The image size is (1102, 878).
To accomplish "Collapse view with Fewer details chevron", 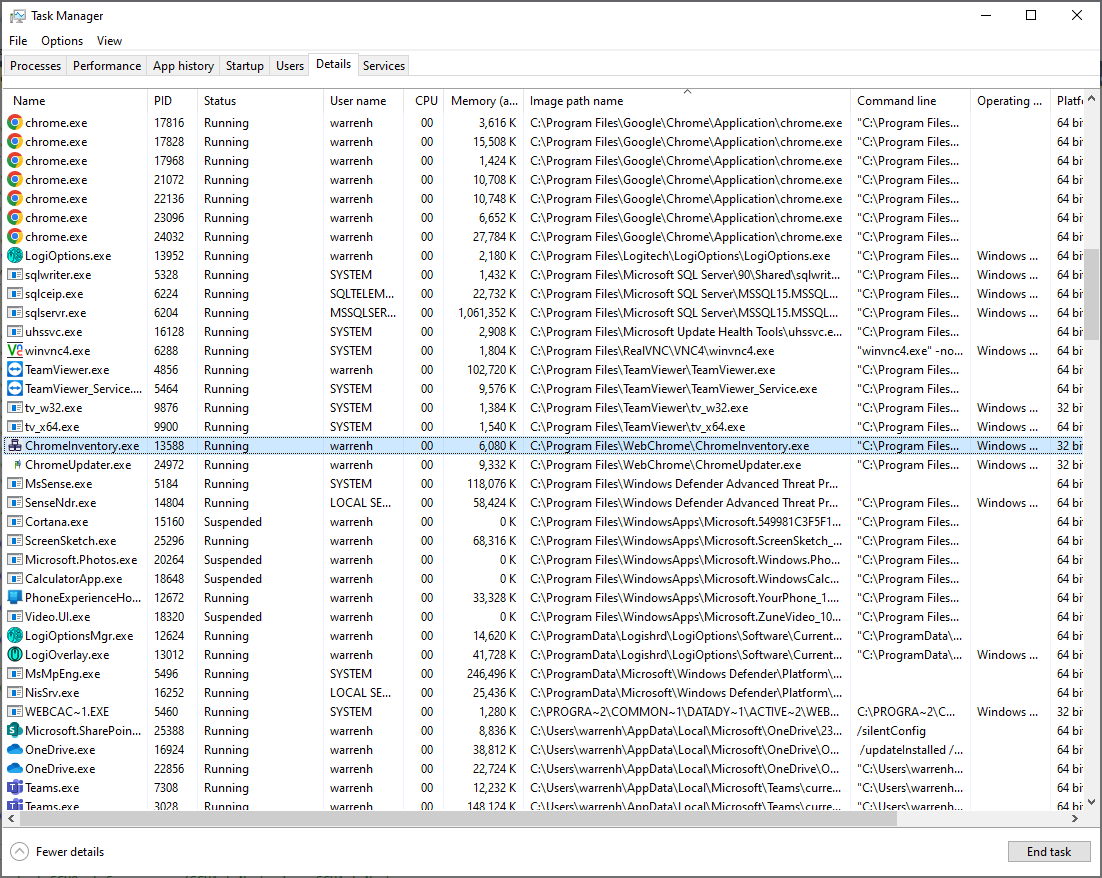I will tap(20, 851).
